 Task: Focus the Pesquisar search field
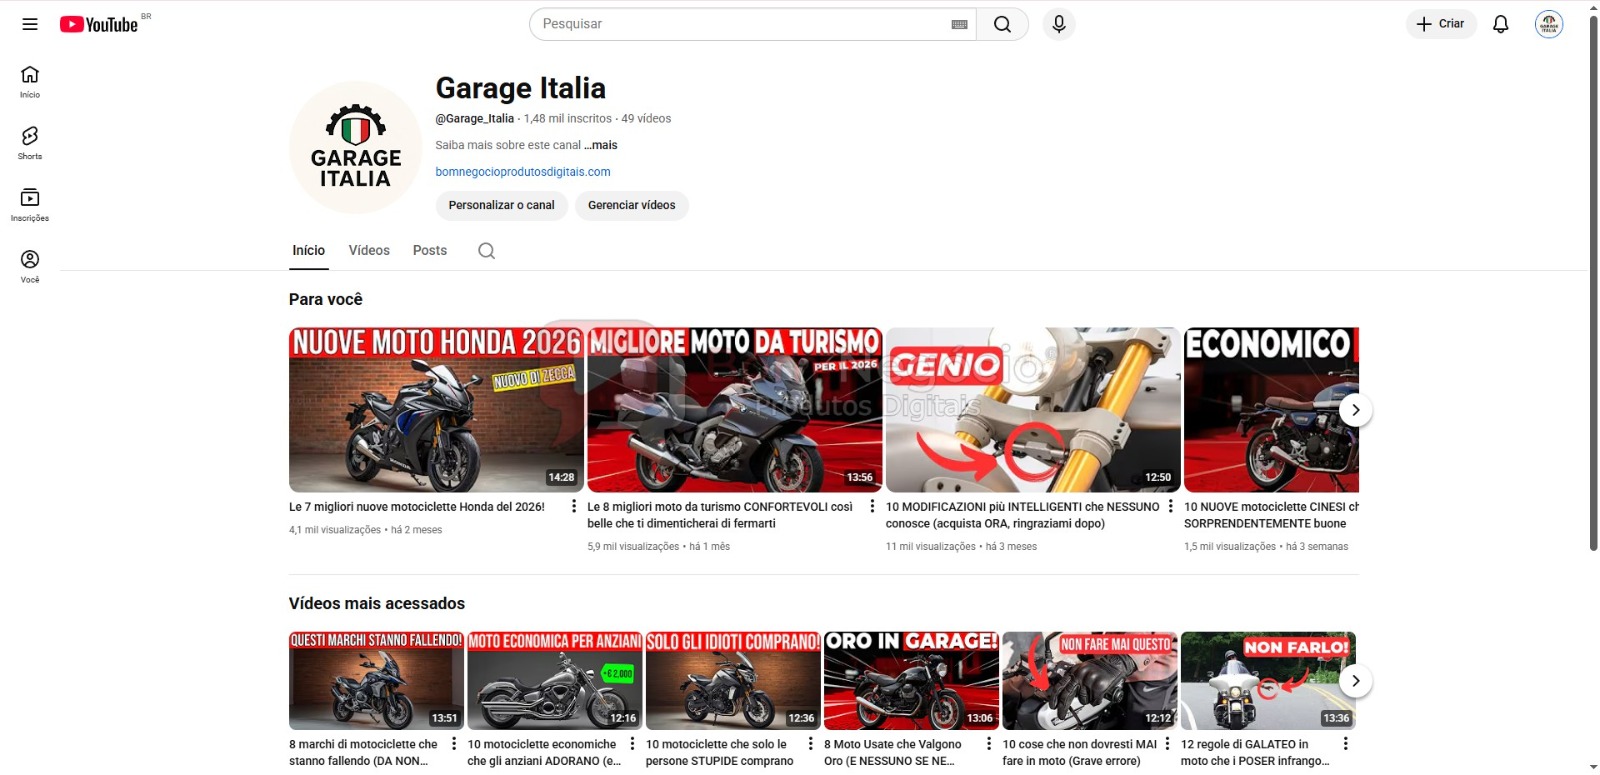tap(740, 24)
